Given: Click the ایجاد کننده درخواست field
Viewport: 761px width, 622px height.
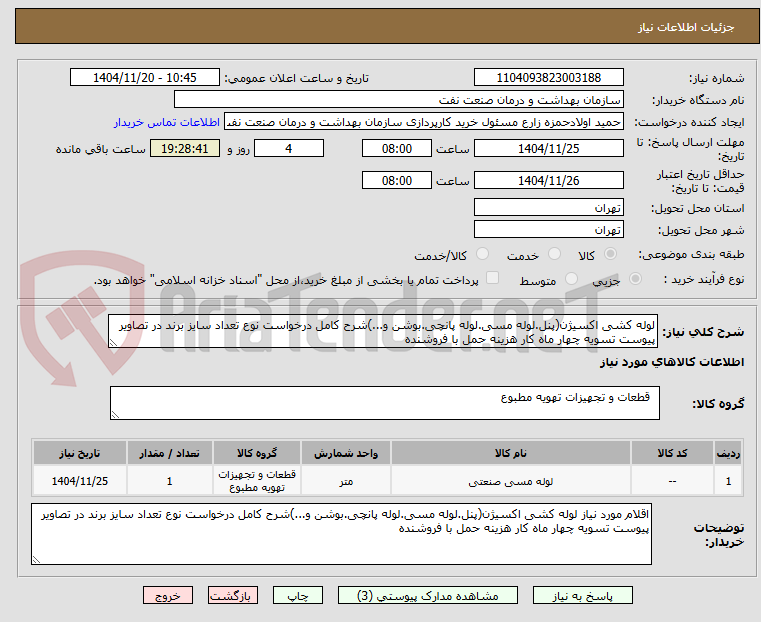Looking at the screenshot, I should (x=424, y=122).
